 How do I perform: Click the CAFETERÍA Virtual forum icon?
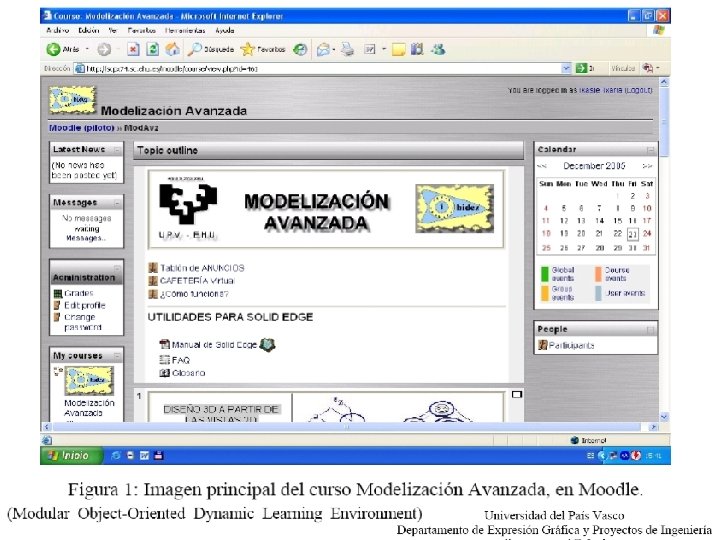[153, 281]
